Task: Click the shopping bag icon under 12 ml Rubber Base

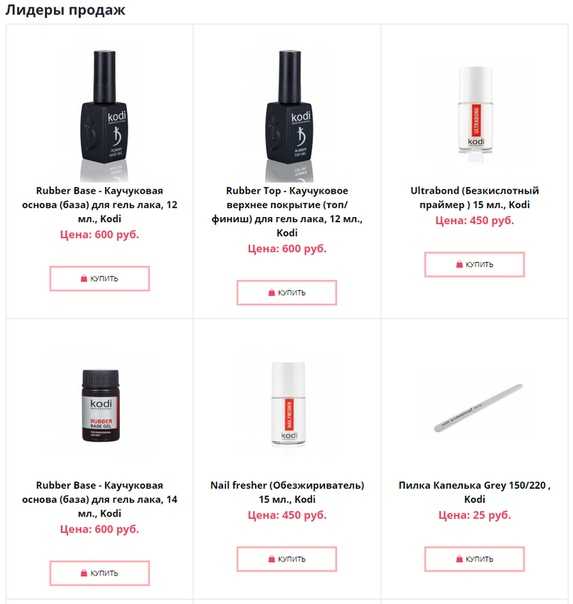Action: click(84, 279)
